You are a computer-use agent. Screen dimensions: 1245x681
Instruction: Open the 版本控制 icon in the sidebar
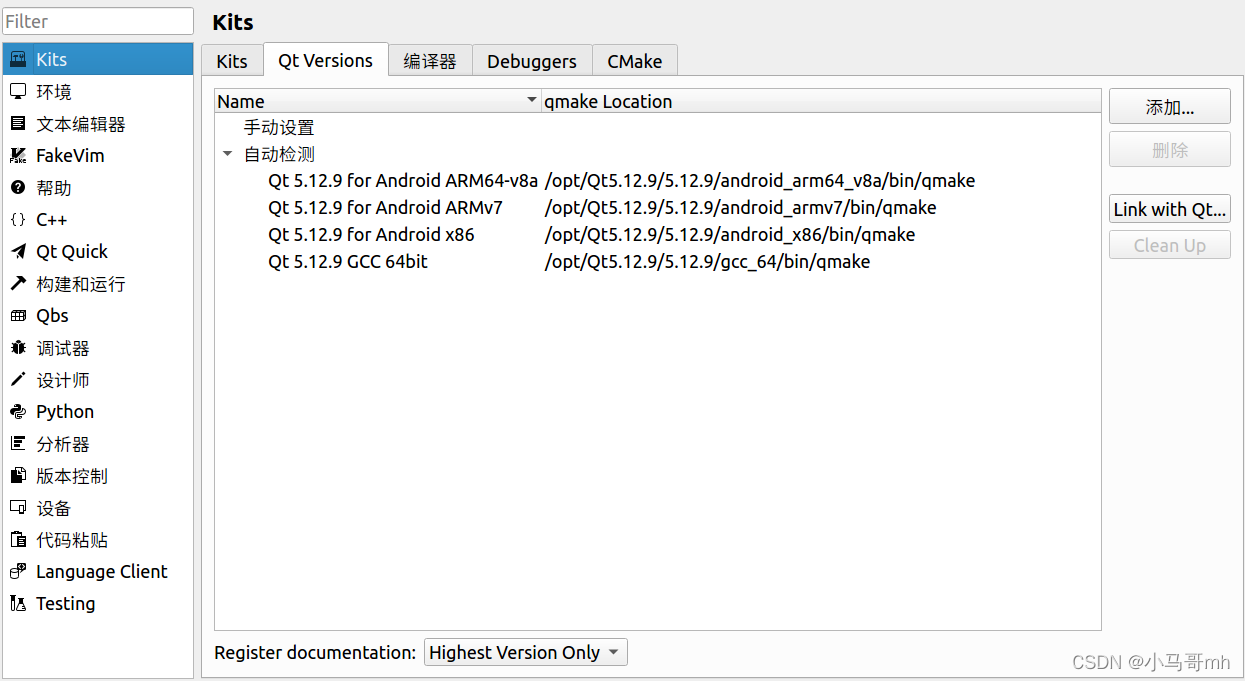[18, 476]
